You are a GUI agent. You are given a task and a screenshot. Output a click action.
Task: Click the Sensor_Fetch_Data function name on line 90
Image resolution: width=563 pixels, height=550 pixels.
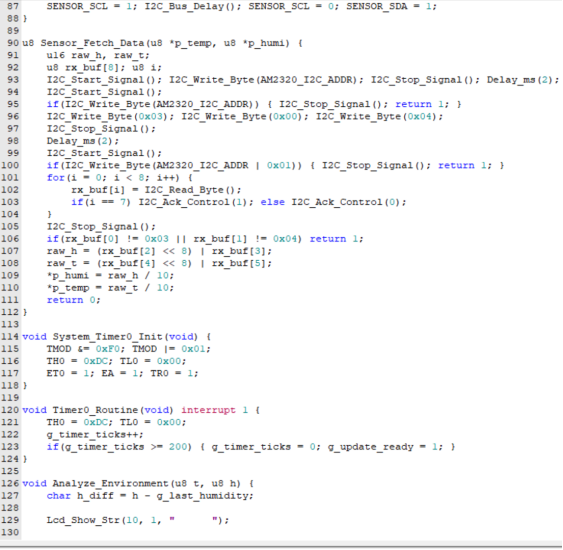(93, 43)
